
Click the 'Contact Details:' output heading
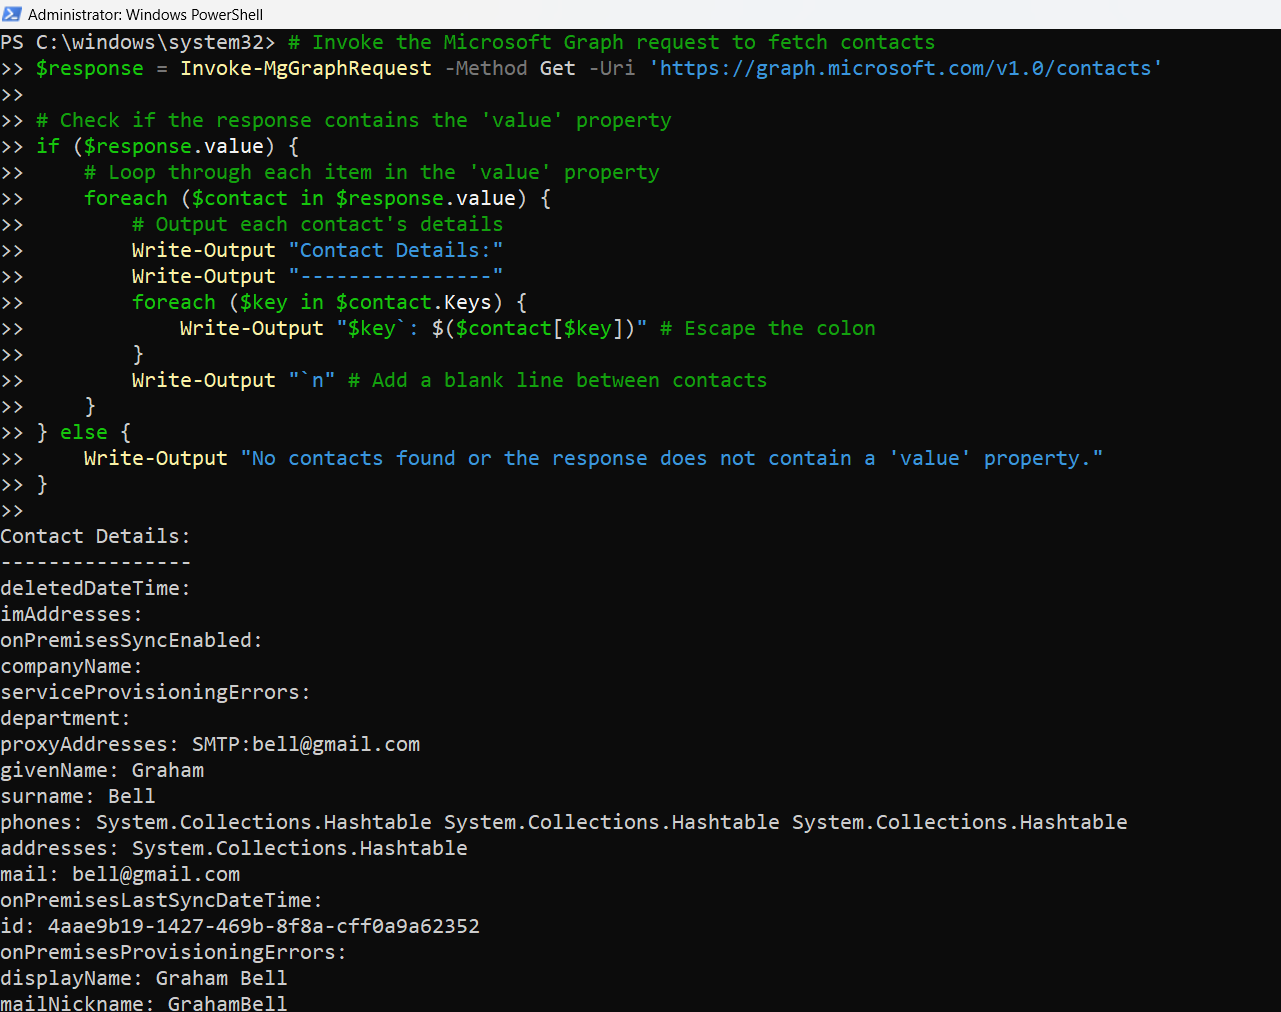pyautogui.click(x=96, y=536)
